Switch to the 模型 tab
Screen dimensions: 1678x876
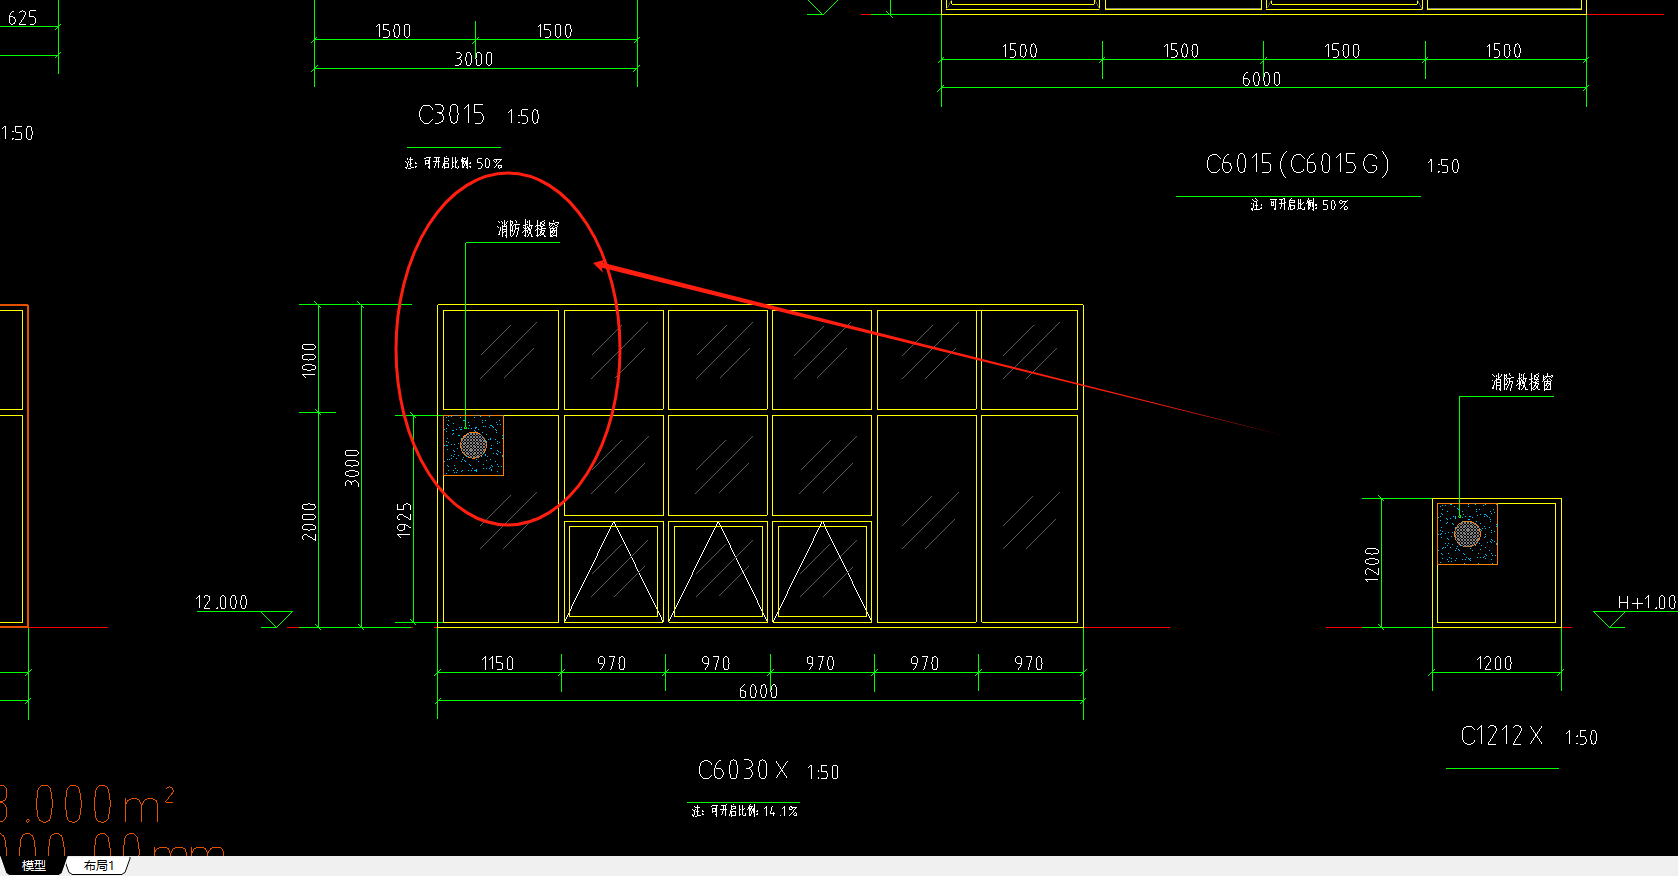coord(33,866)
